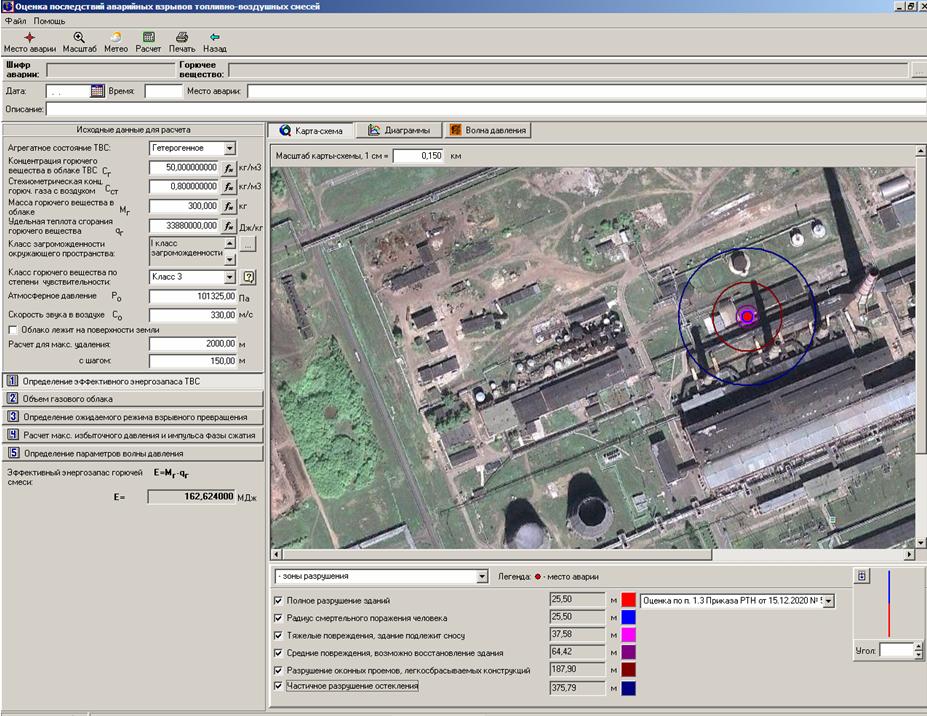Uncheck 'Полное разрушение зданий' checkbox
Screen dimensions: 927x716
point(278,600)
